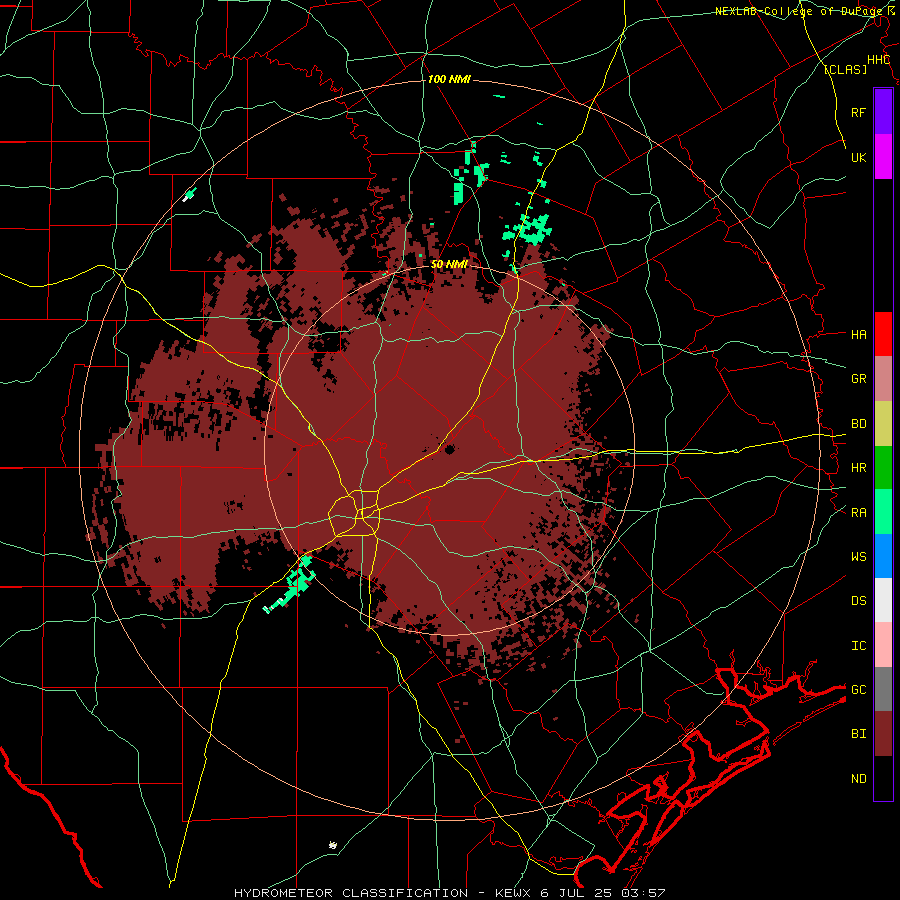Image resolution: width=900 pixels, height=900 pixels.
Task: Click the blue WS legend swatch
Action: point(883,556)
